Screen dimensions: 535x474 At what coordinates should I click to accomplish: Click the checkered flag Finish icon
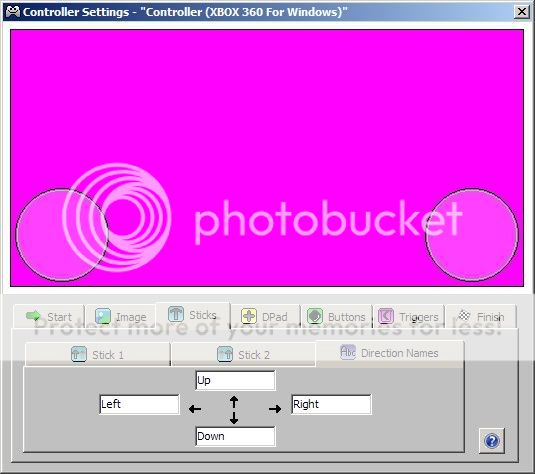pos(464,315)
